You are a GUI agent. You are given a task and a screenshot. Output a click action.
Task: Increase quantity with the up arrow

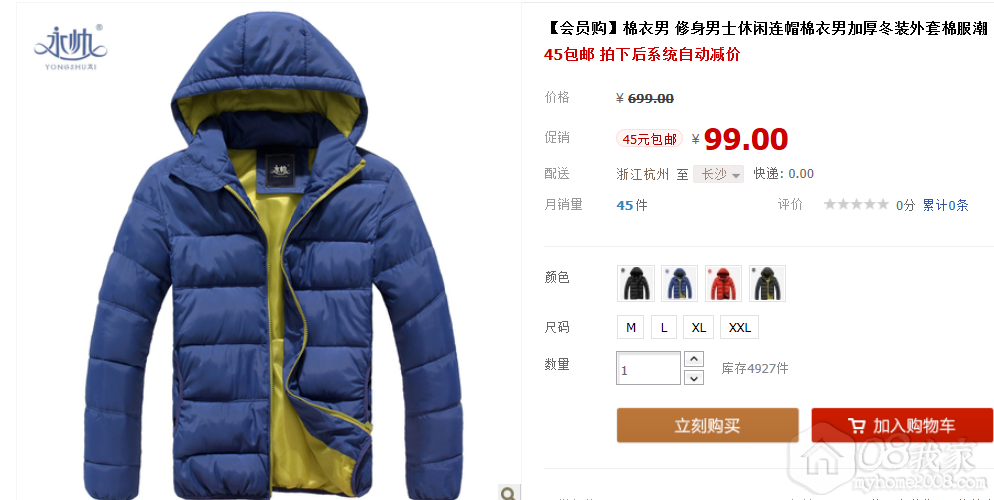coord(695,359)
